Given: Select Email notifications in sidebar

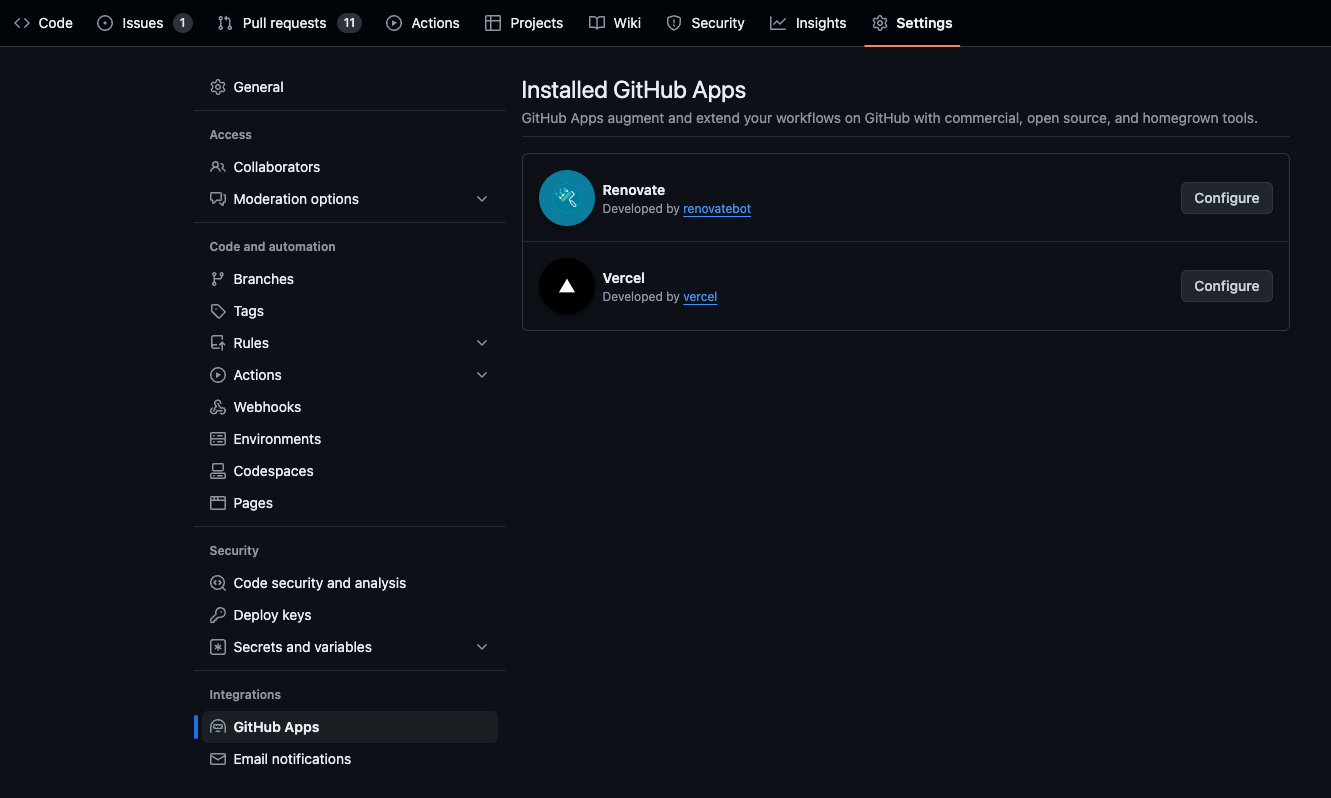Looking at the screenshot, I should [x=350, y=759].
